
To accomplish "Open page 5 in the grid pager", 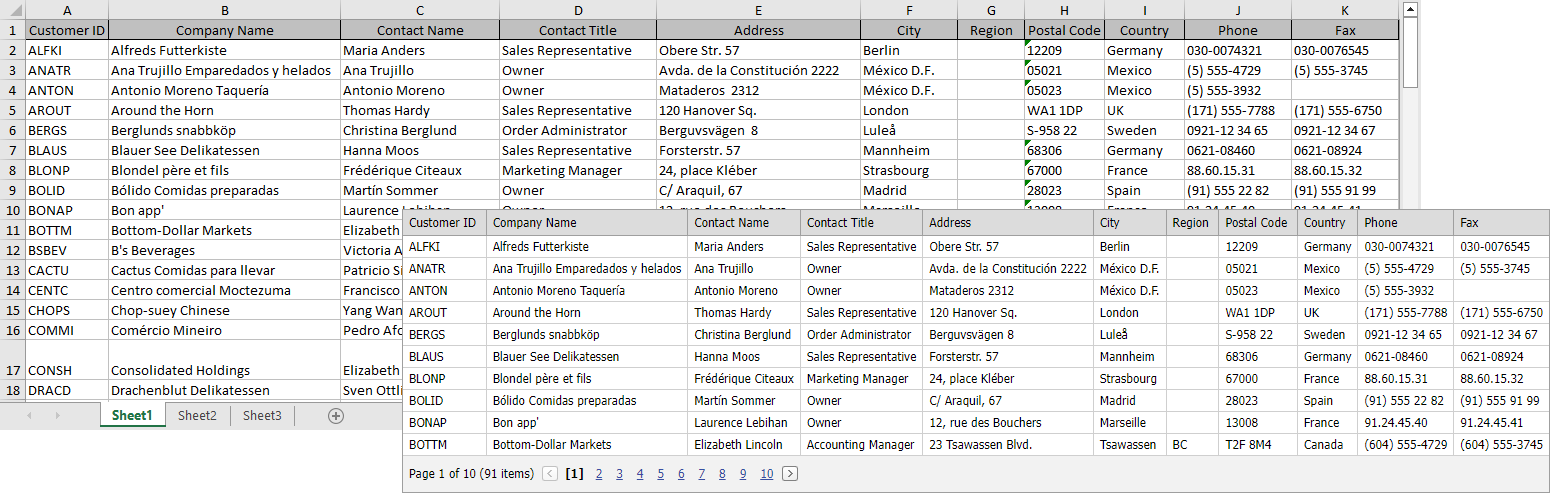I will click(x=660, y=474).
